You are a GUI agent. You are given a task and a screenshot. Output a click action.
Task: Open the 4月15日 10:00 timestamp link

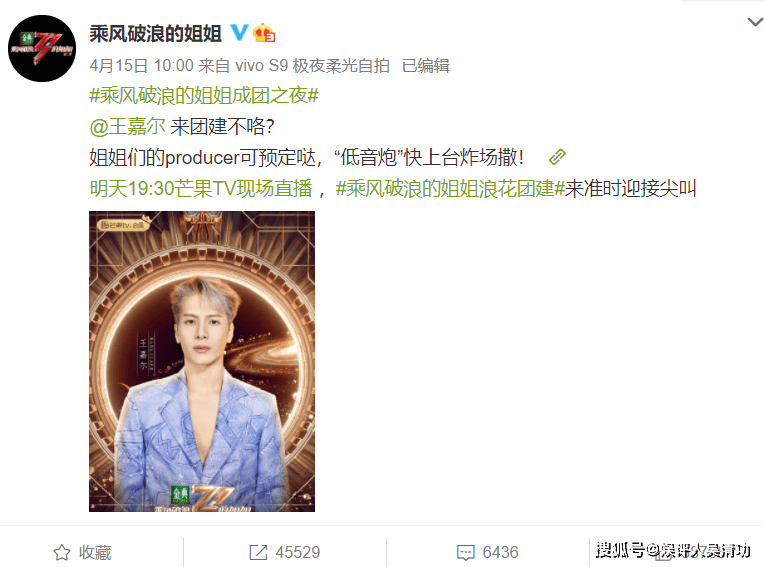point(141,66)
